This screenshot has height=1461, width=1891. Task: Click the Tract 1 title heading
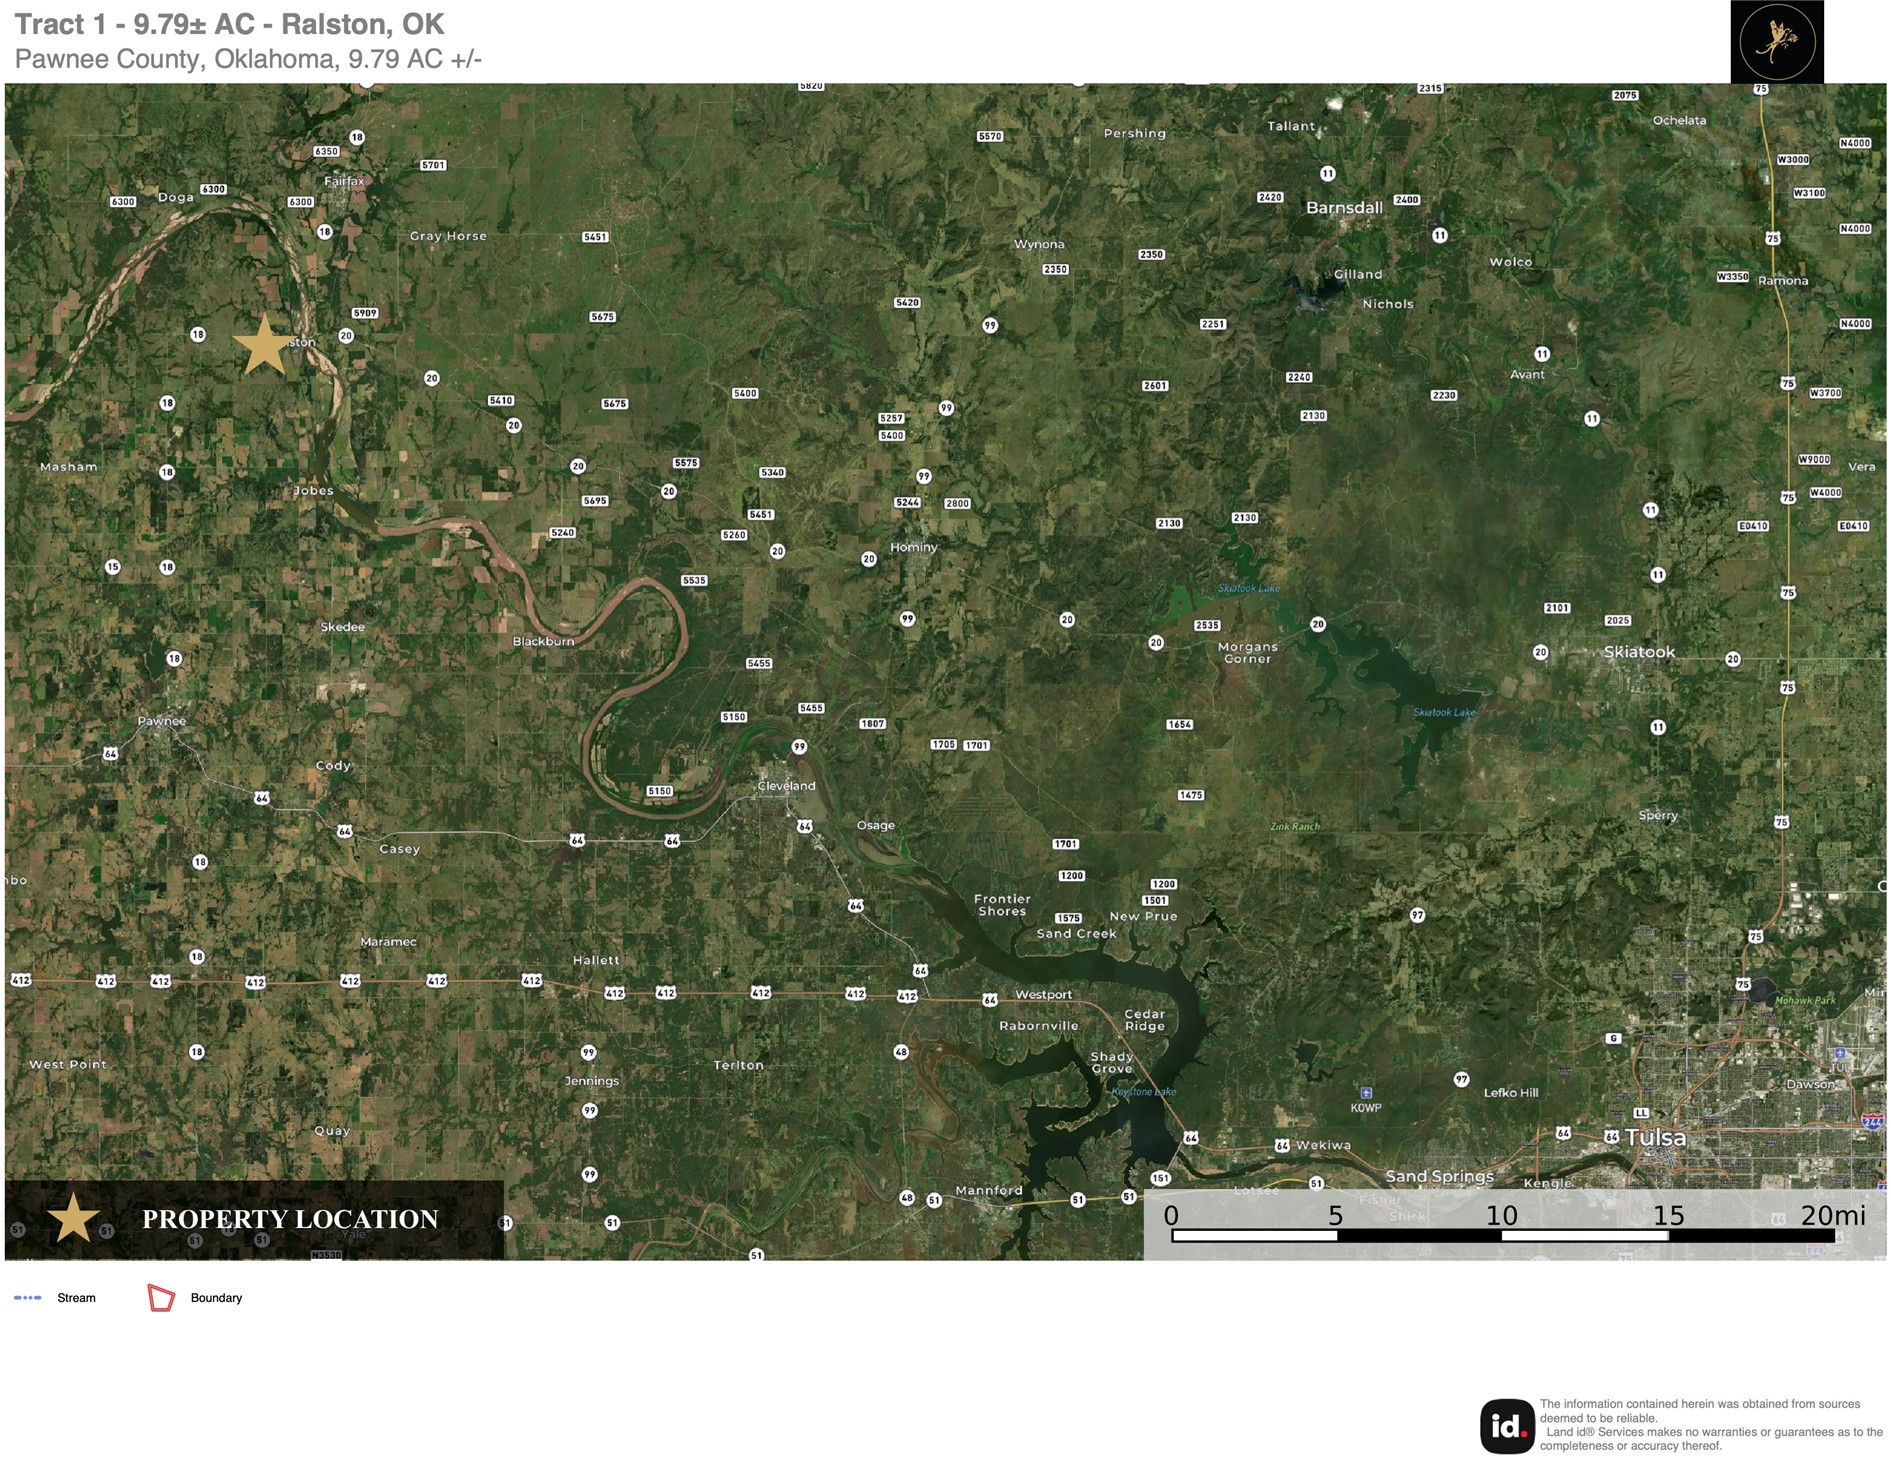click(x=229, y=24)
